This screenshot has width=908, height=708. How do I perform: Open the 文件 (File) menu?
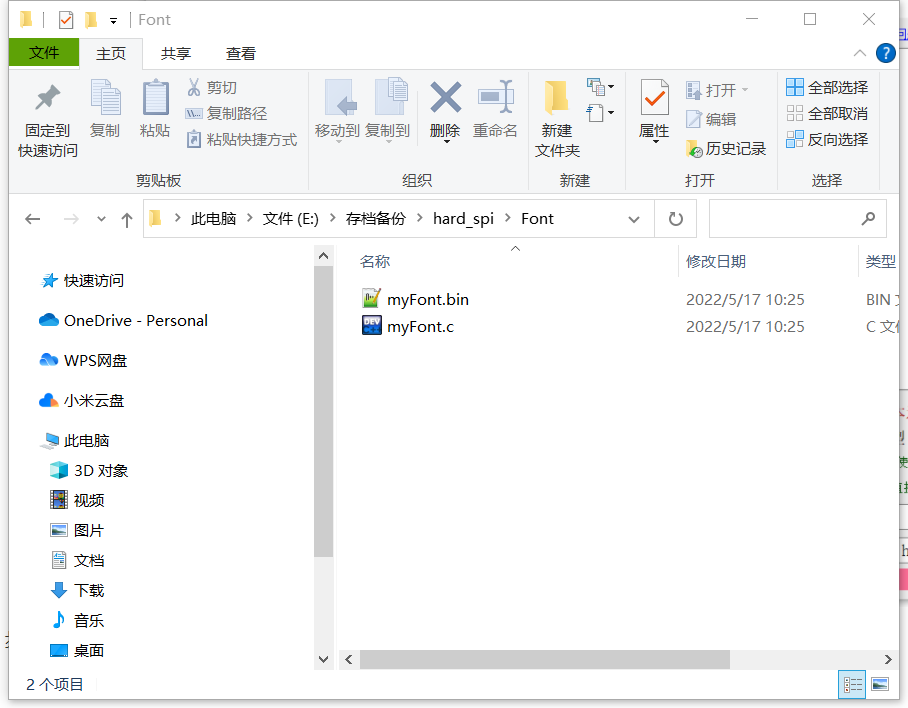(44, 52)
